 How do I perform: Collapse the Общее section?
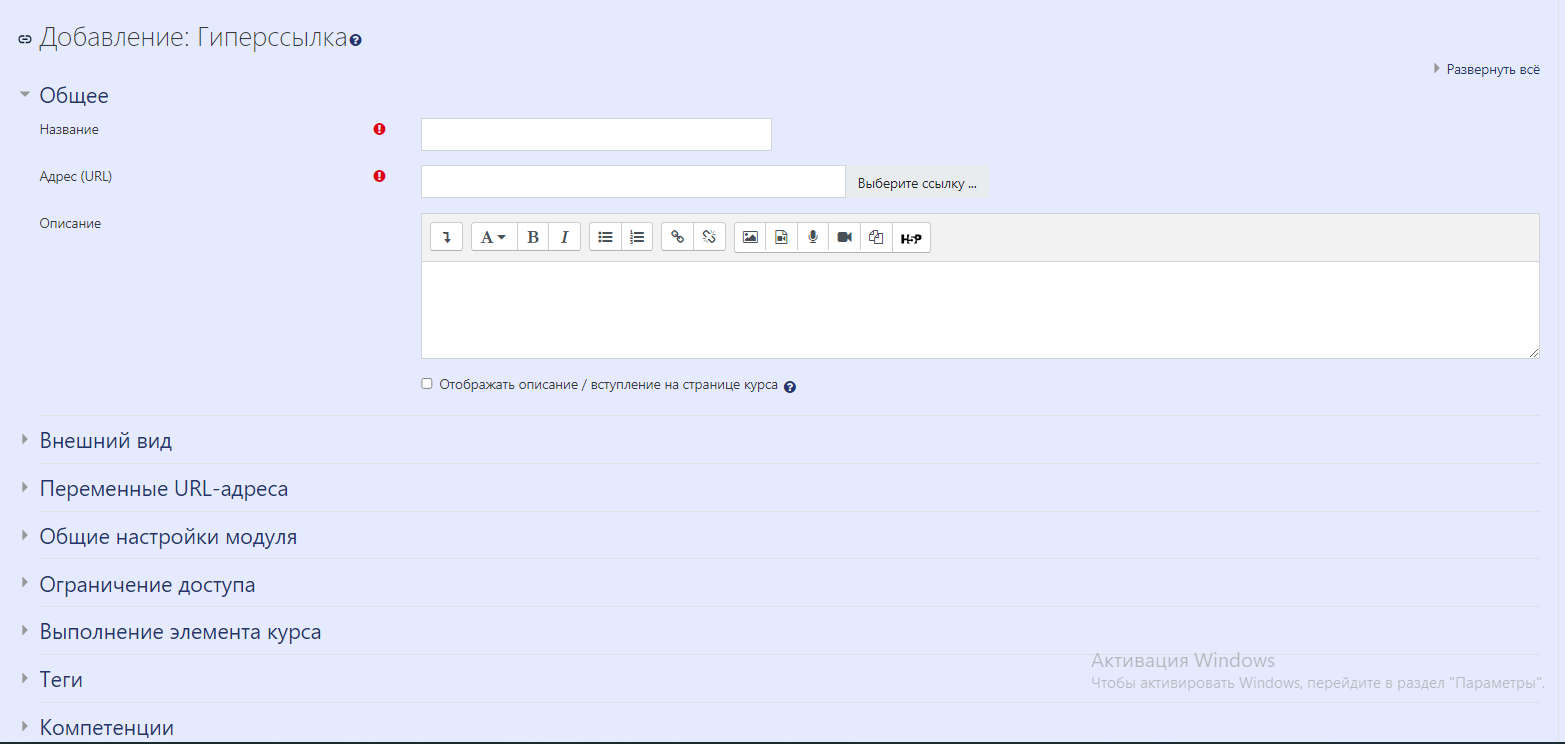pos(73,96)
